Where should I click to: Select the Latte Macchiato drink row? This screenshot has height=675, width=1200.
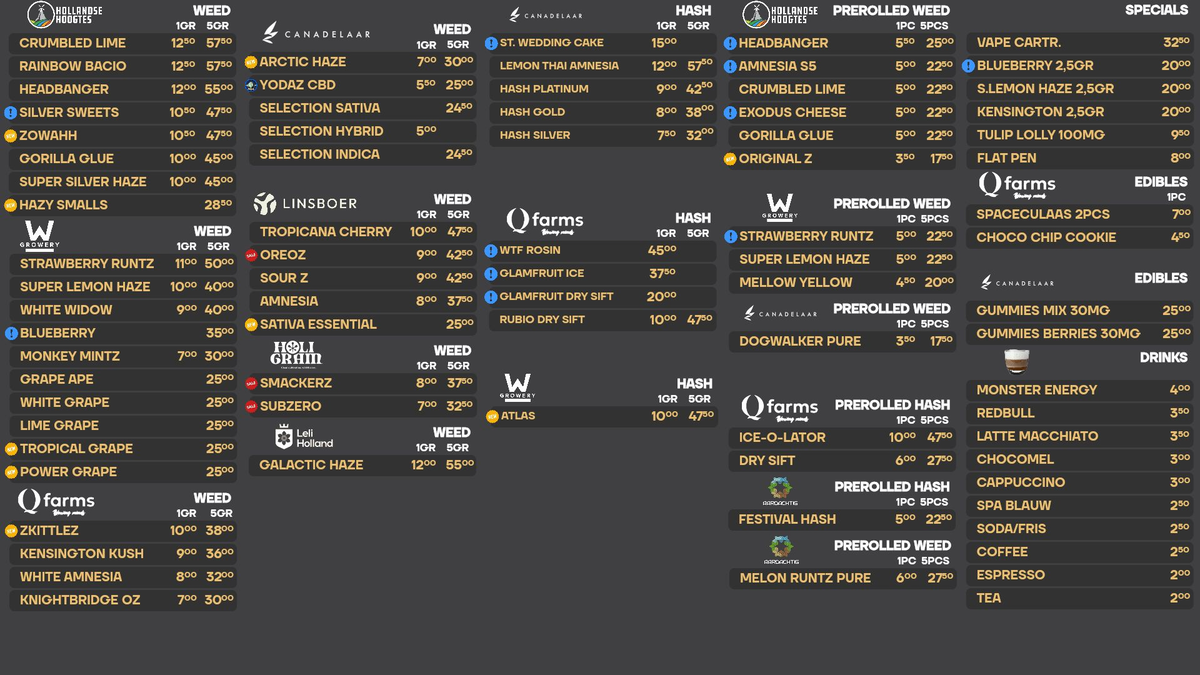(x=1081, y=436)
